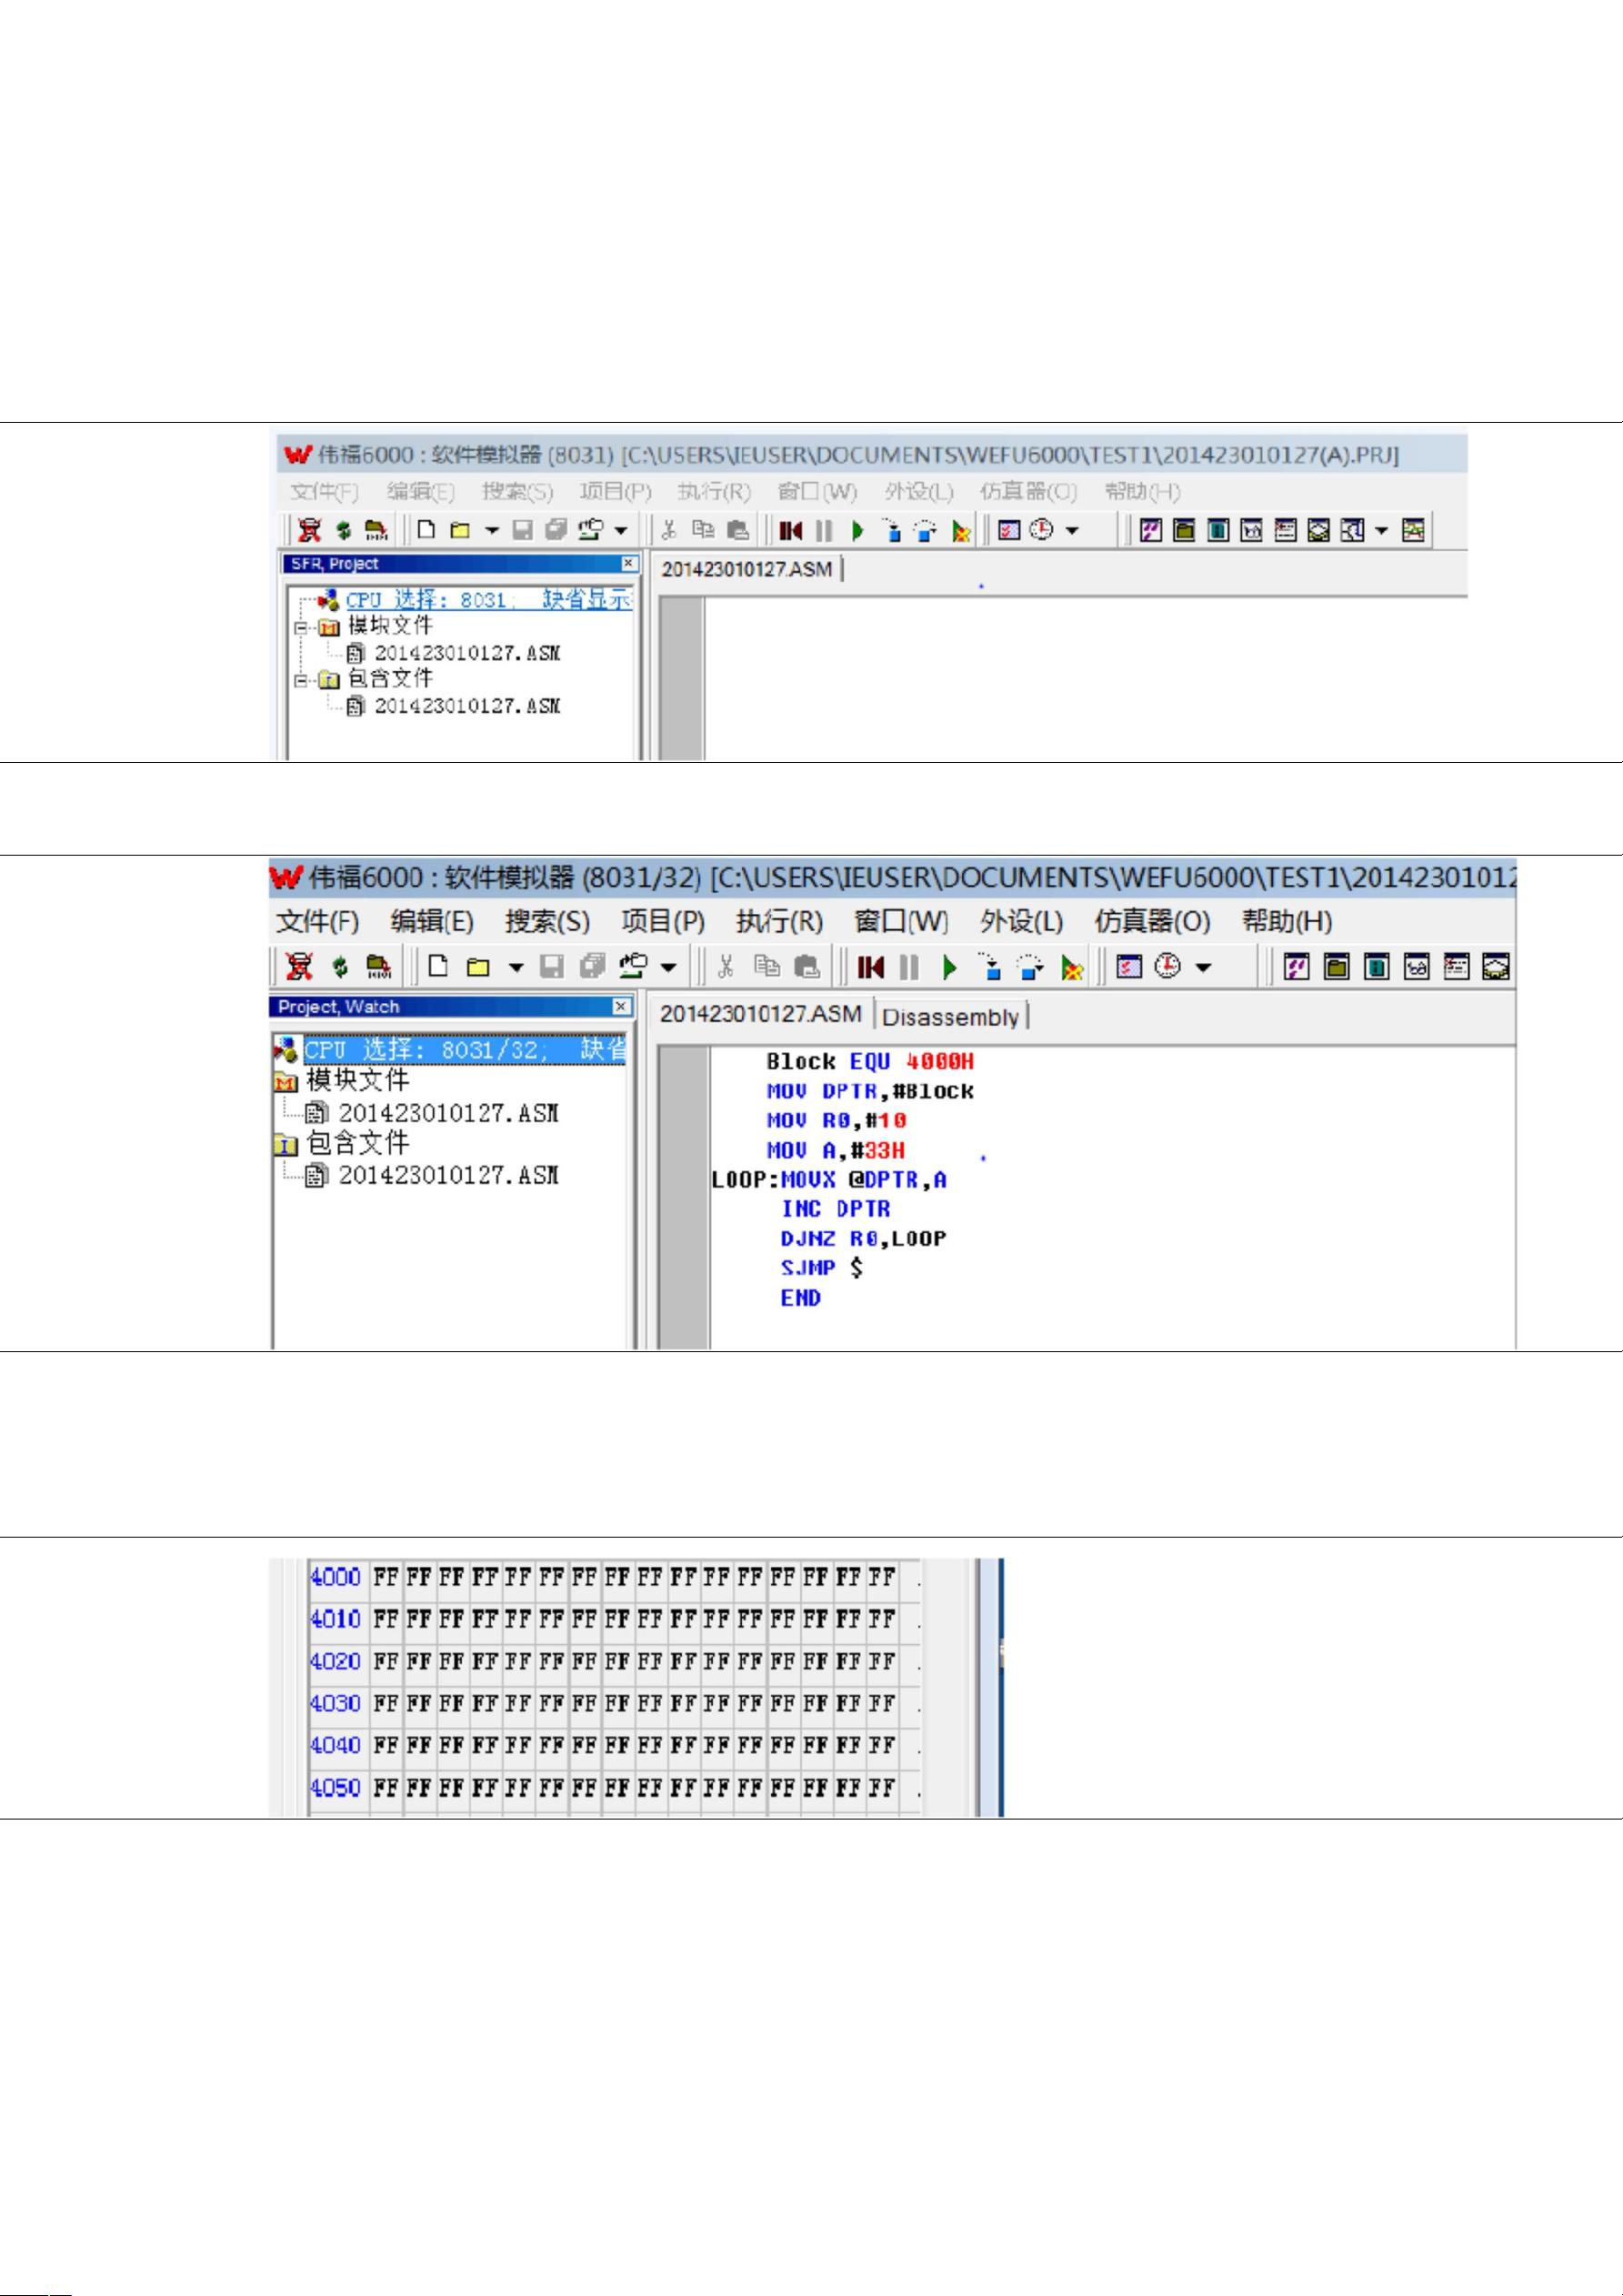
Task: Click code line DJNZ R0,LOOP
Action: [863, 1238]
